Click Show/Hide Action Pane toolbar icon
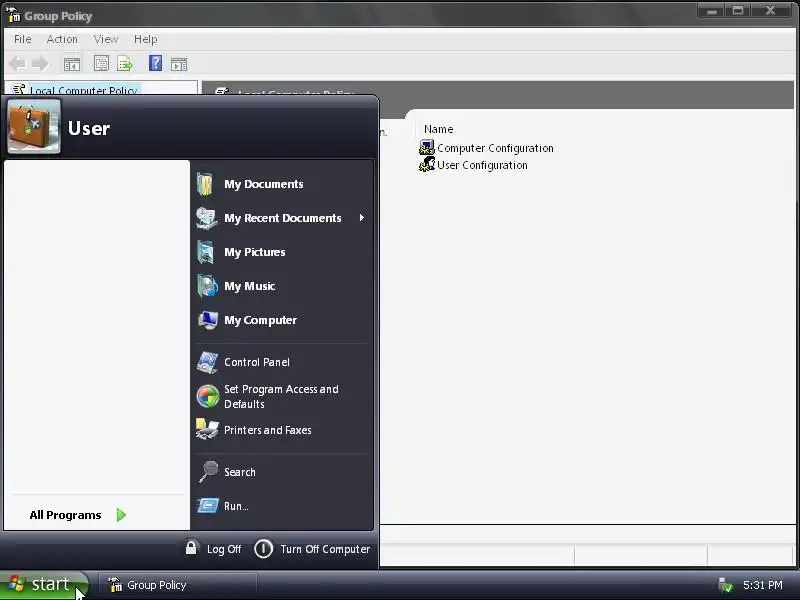This screenshot has height=600, width=800. point(179,64)
